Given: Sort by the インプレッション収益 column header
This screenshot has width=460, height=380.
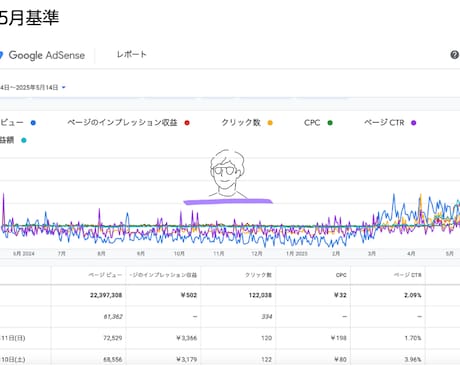Looking at the screenshot, I should pos(163,275).
